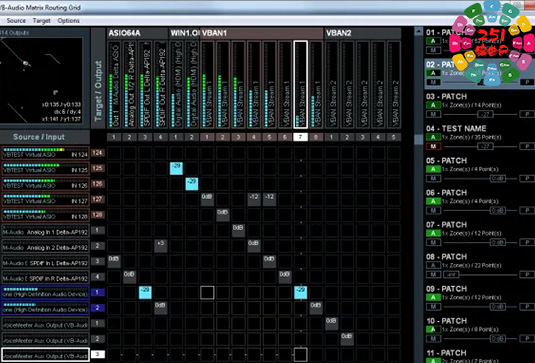The width and height of the screenshot is (535, 363).
Task: Toggle P button on 10 - PATCH
Action: pyautogui.click(x=527, y=339)
